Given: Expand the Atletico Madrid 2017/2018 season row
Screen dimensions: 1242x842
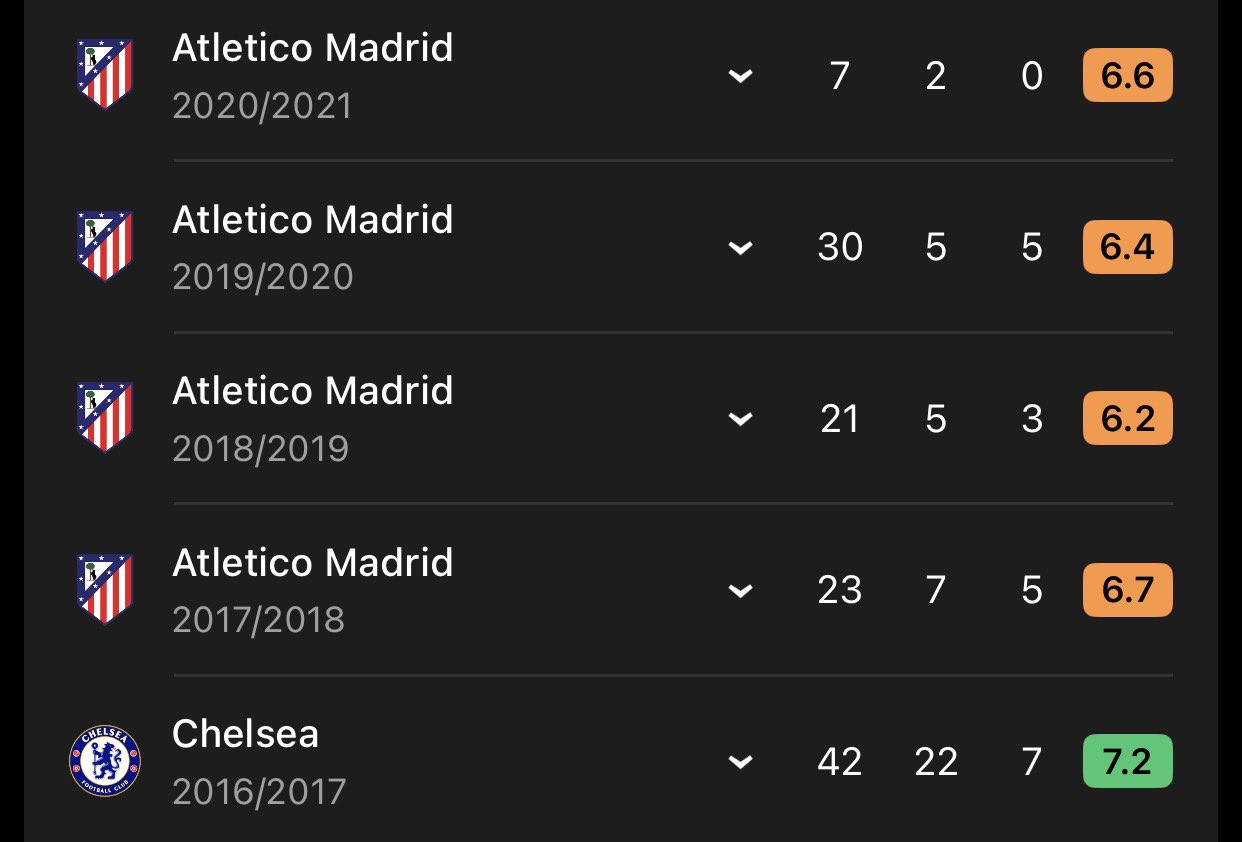Looking at the screenshot, I should pyautogui.click(x=740, y=591).
